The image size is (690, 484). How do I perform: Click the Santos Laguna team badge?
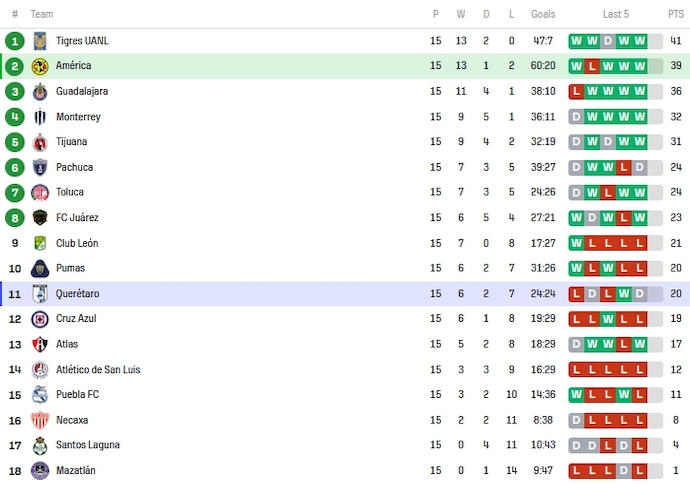coord(40,445)
